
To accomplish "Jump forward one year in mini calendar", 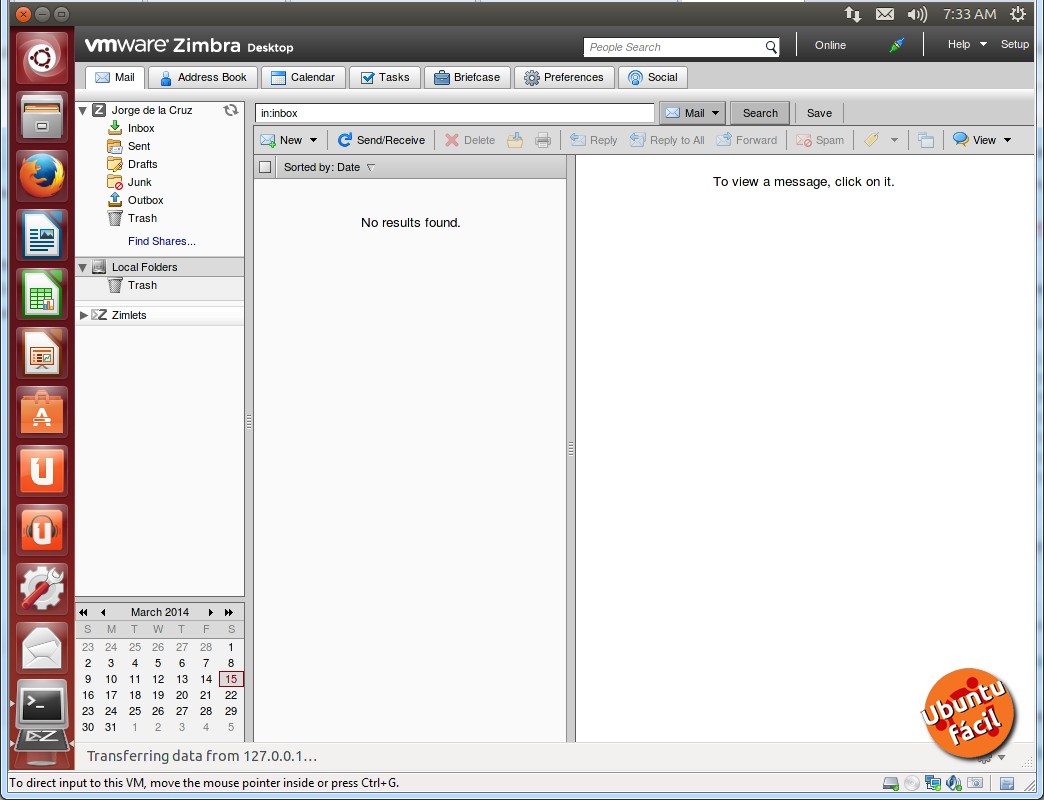I will click(229, 612).
